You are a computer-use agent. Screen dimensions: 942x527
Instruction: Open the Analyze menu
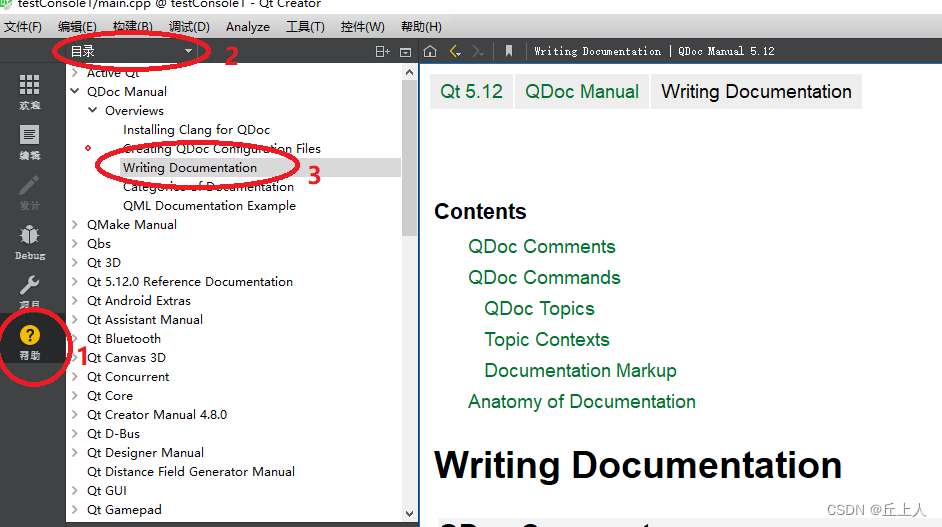point(248,26)
